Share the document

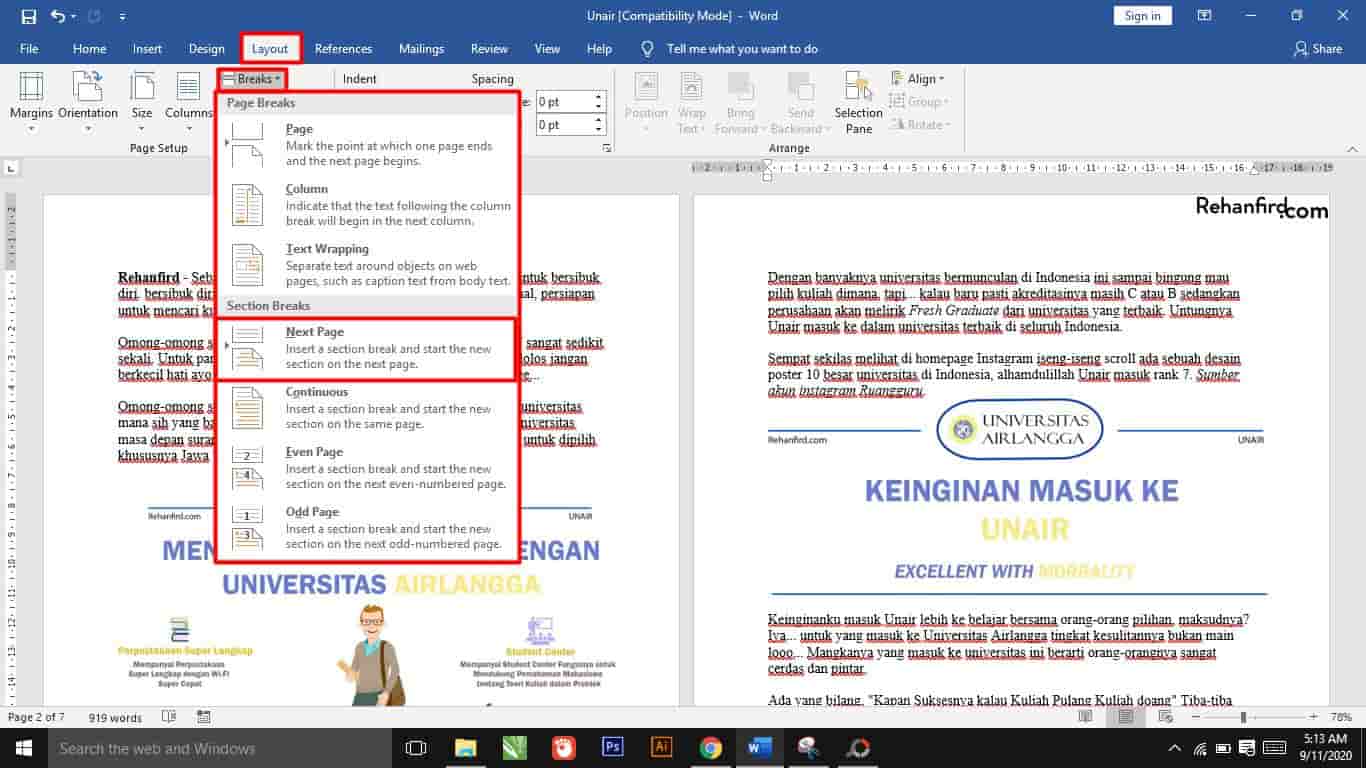[x=1317, y=48]
